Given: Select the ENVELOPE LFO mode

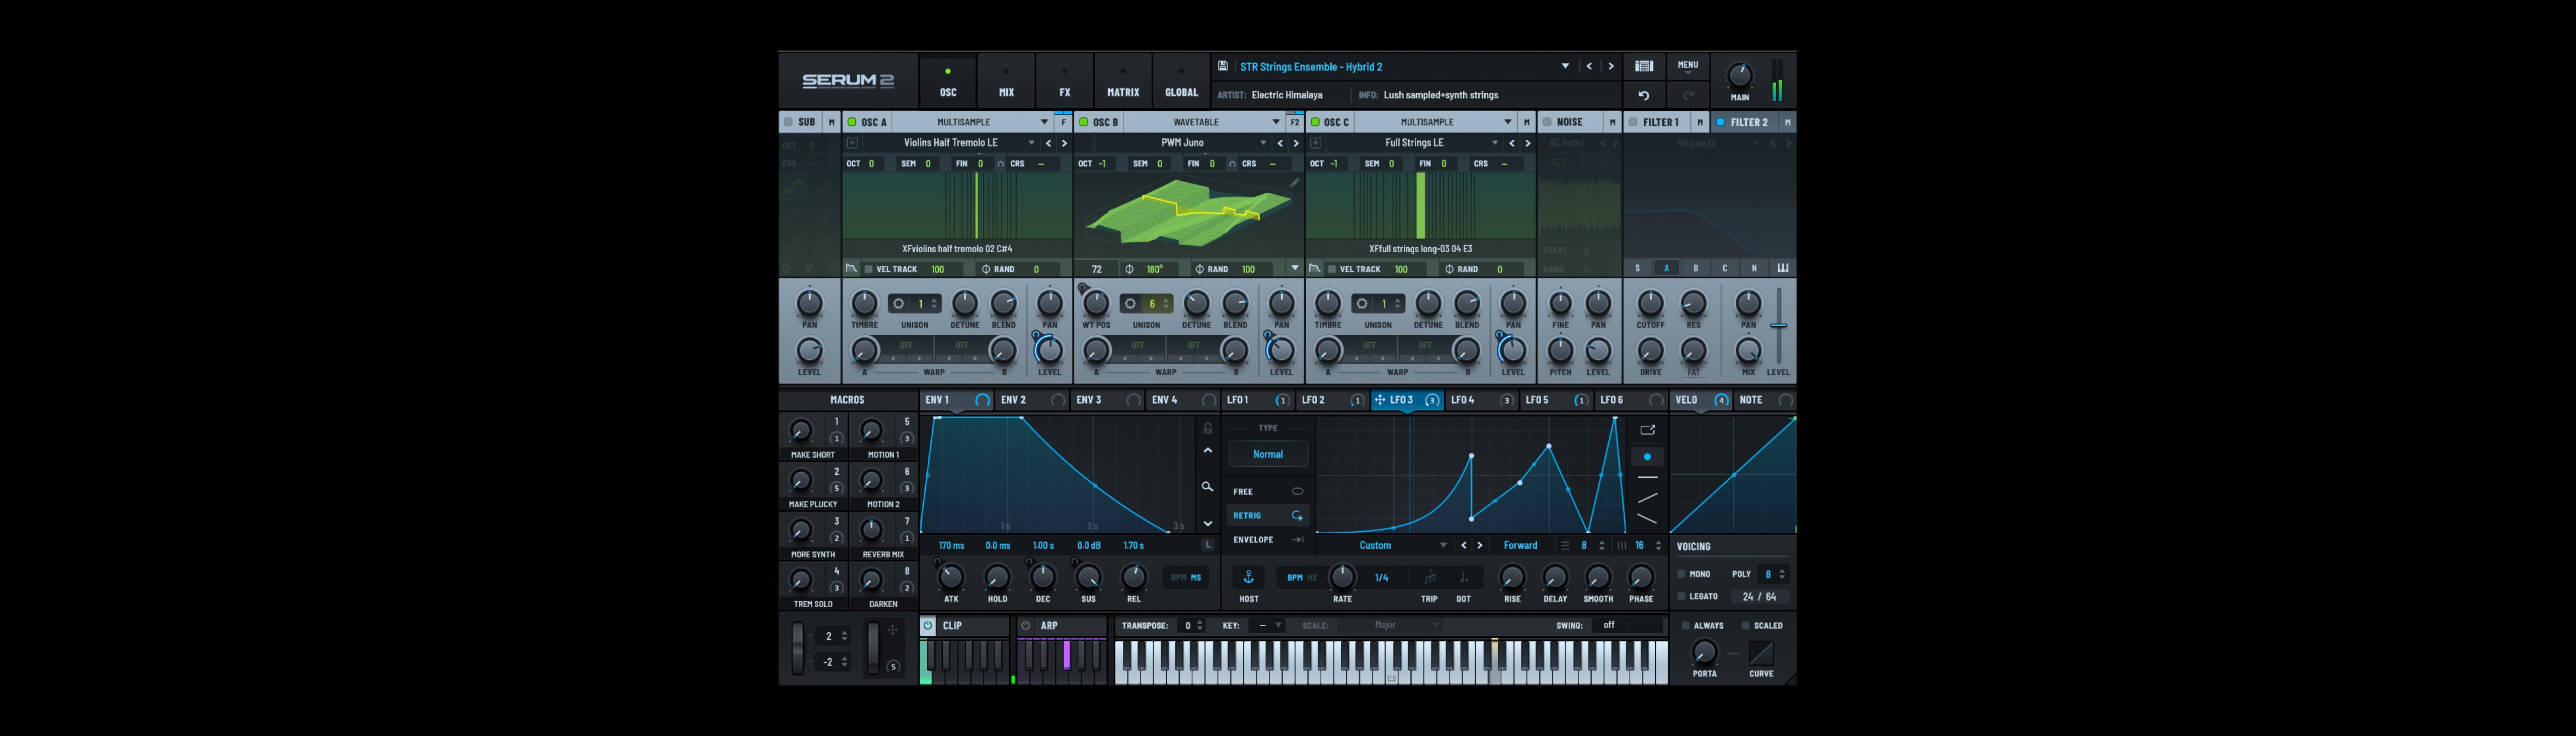Looking at the screenshot, I should click(x=1268, y=540).
